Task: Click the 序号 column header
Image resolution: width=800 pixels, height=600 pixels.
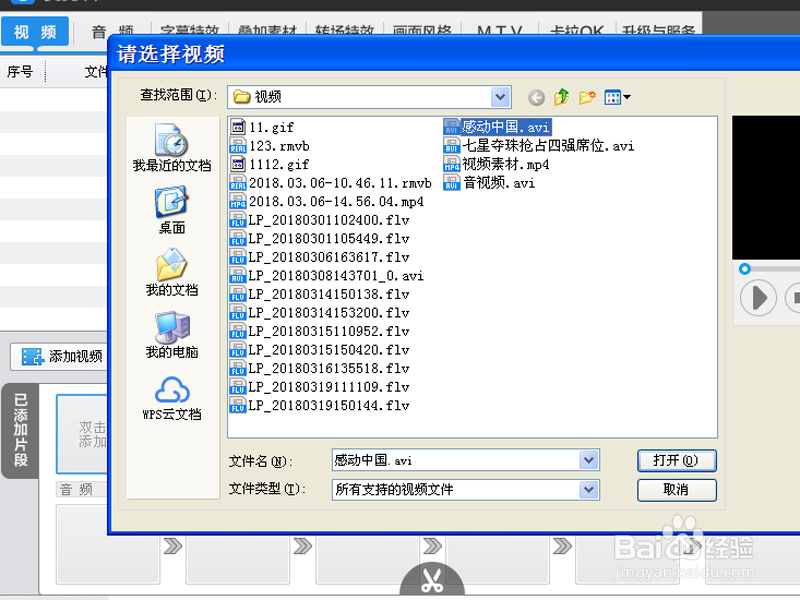Action: tap(20, 72)
